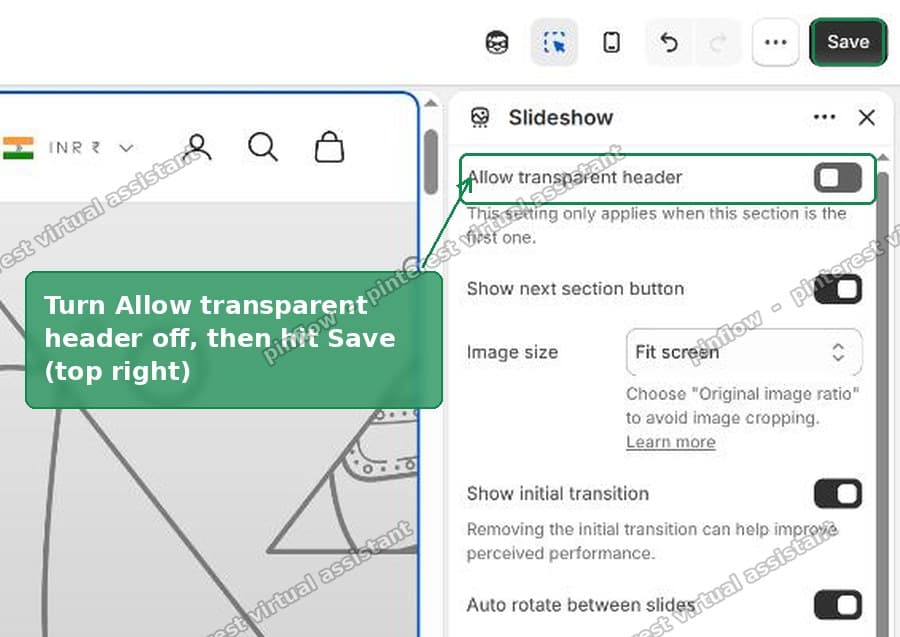Click the Slideshow panel title
The image size is (900, 637).
(x=561, y=118)
